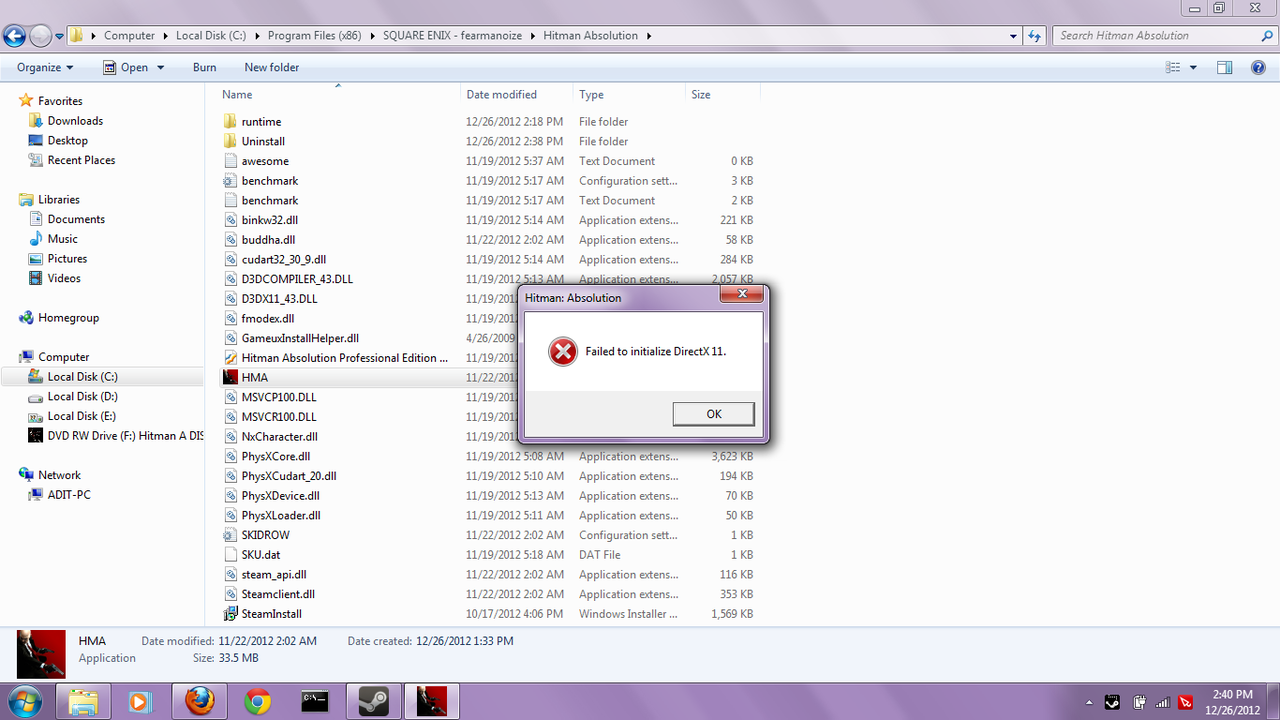Toggle the preview pane icon

click(x=1225, y=68)
